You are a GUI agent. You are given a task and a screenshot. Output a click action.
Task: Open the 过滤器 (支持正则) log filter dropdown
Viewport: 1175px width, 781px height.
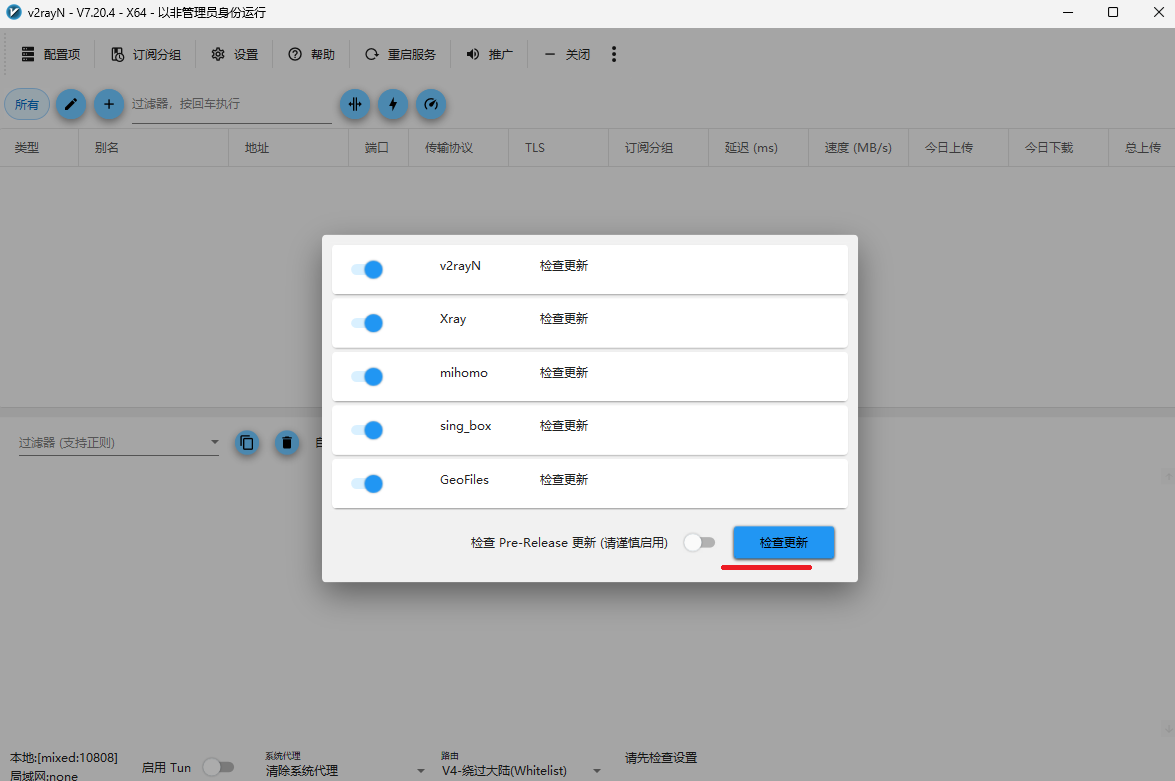[x=119, y=443]
